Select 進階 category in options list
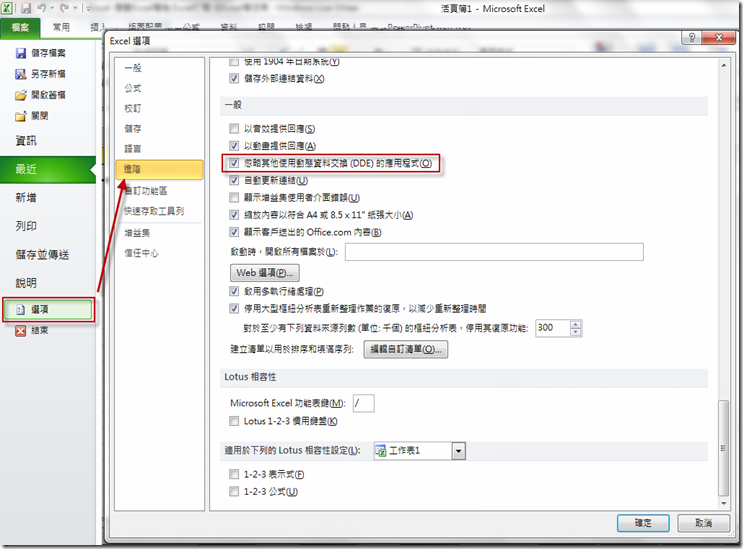This screenshot has height=549, width=743. [159, 170]
